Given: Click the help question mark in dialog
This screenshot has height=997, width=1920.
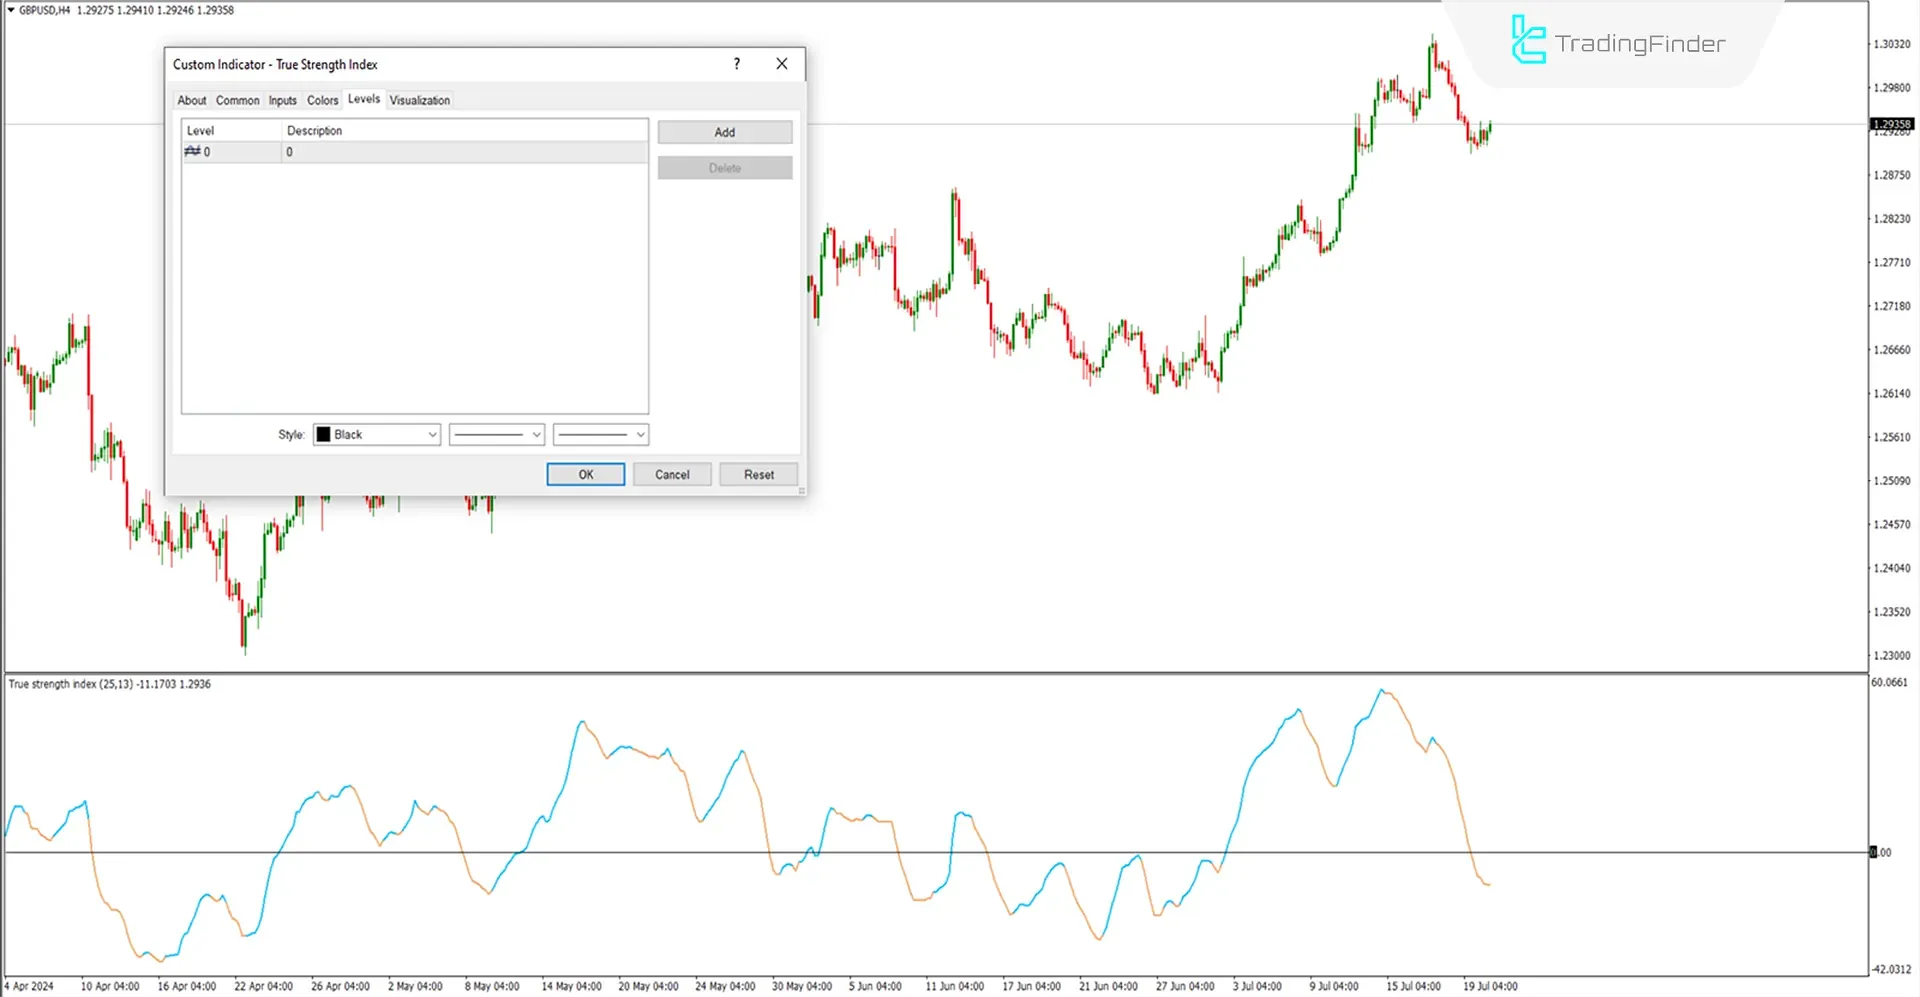Looking at the screenshot, I should [737, 64].
